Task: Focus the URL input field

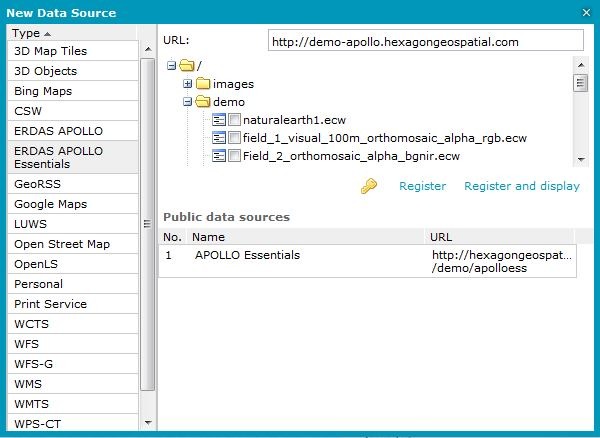Action: 426,40
